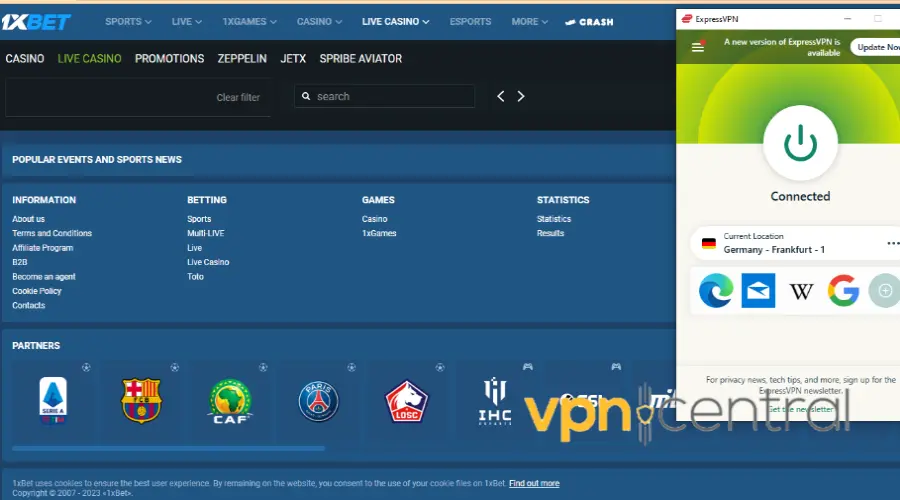Click POPULAR EVENTS AND SPORTS NEWS heading
Viewport: 900px width, 500px height.
point(96,160)
